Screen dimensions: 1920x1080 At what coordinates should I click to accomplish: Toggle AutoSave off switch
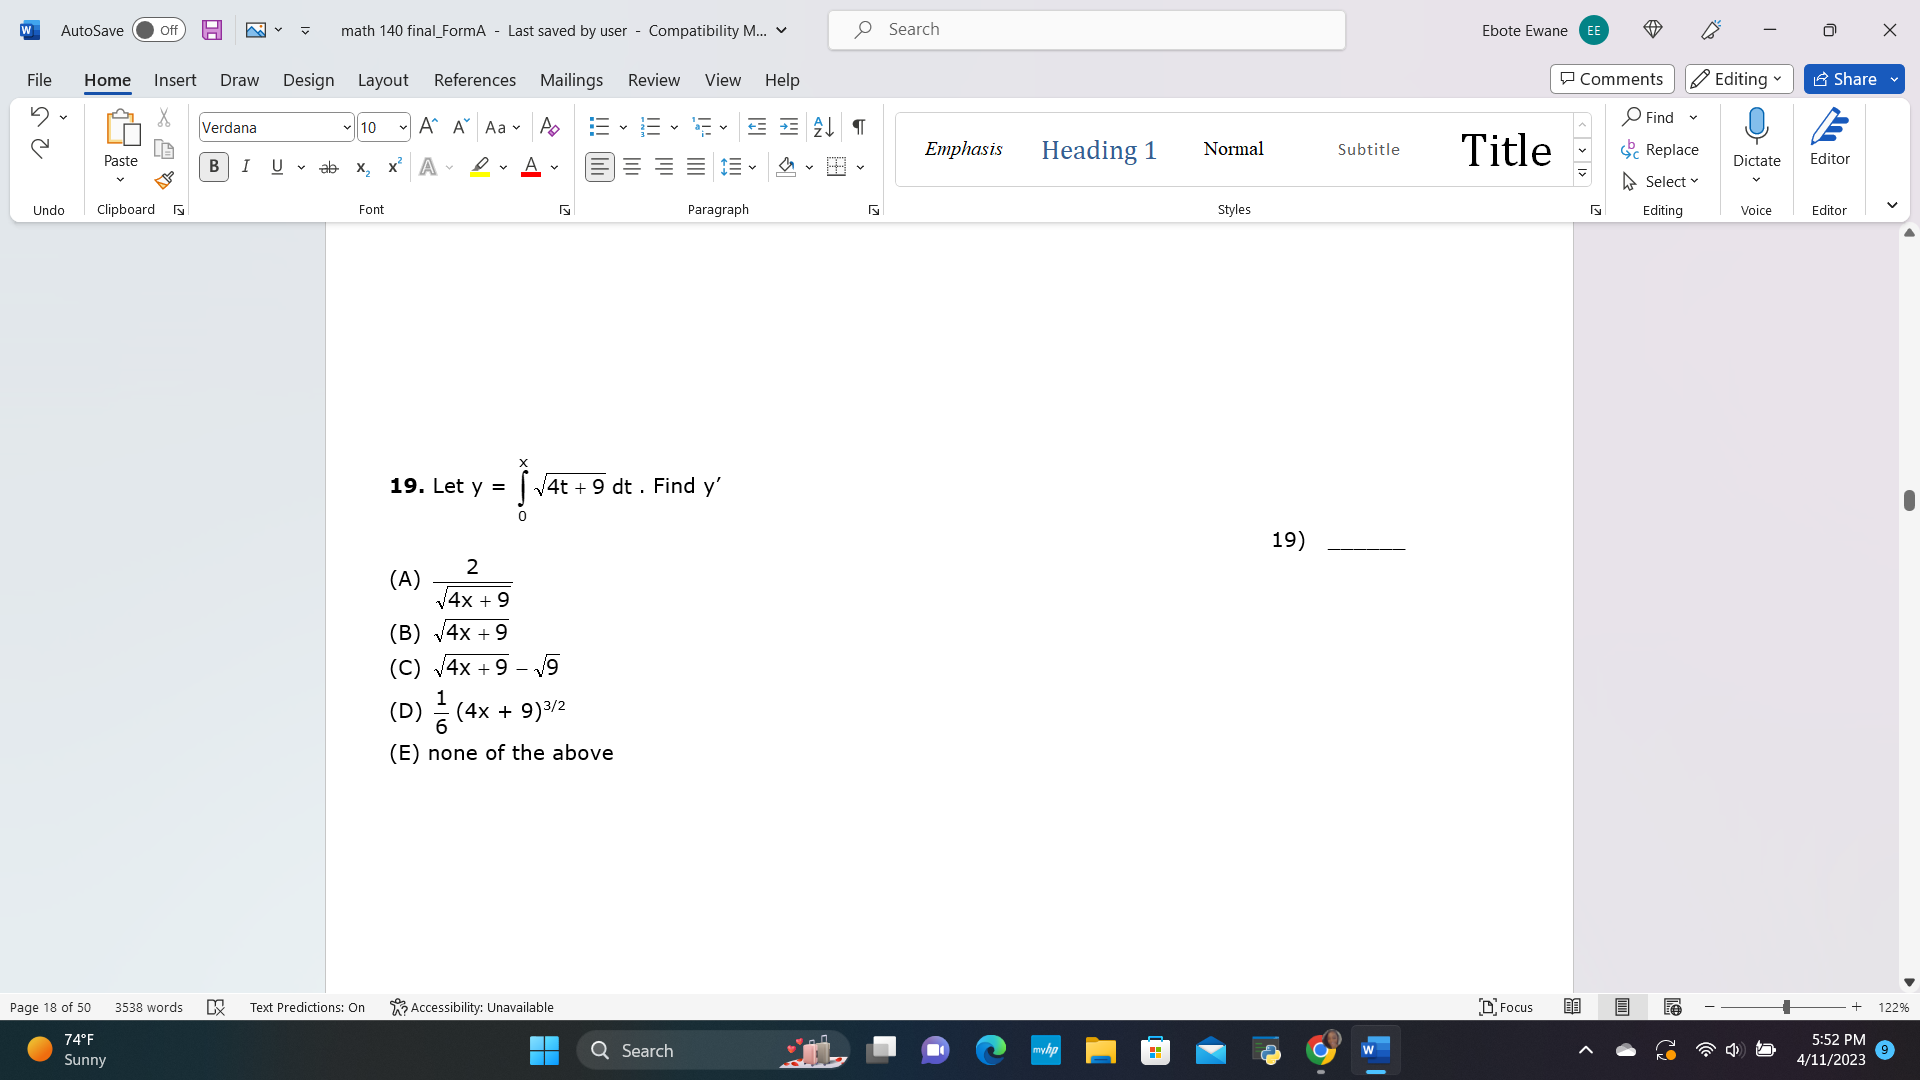(158, 30)
